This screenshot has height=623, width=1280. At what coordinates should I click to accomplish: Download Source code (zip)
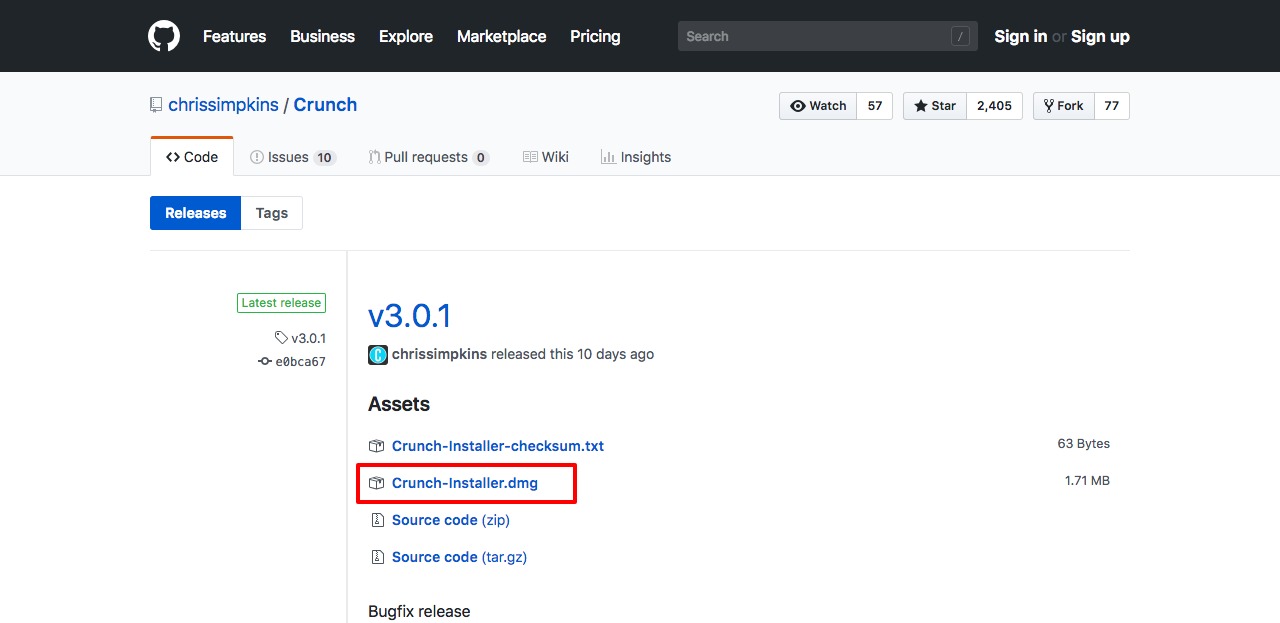pos(451,520)
